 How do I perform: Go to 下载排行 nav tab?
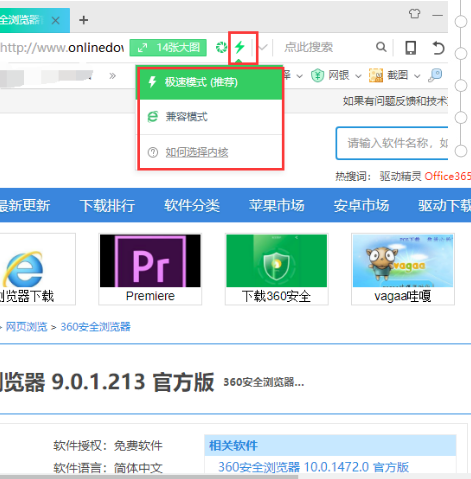(107, 205)
